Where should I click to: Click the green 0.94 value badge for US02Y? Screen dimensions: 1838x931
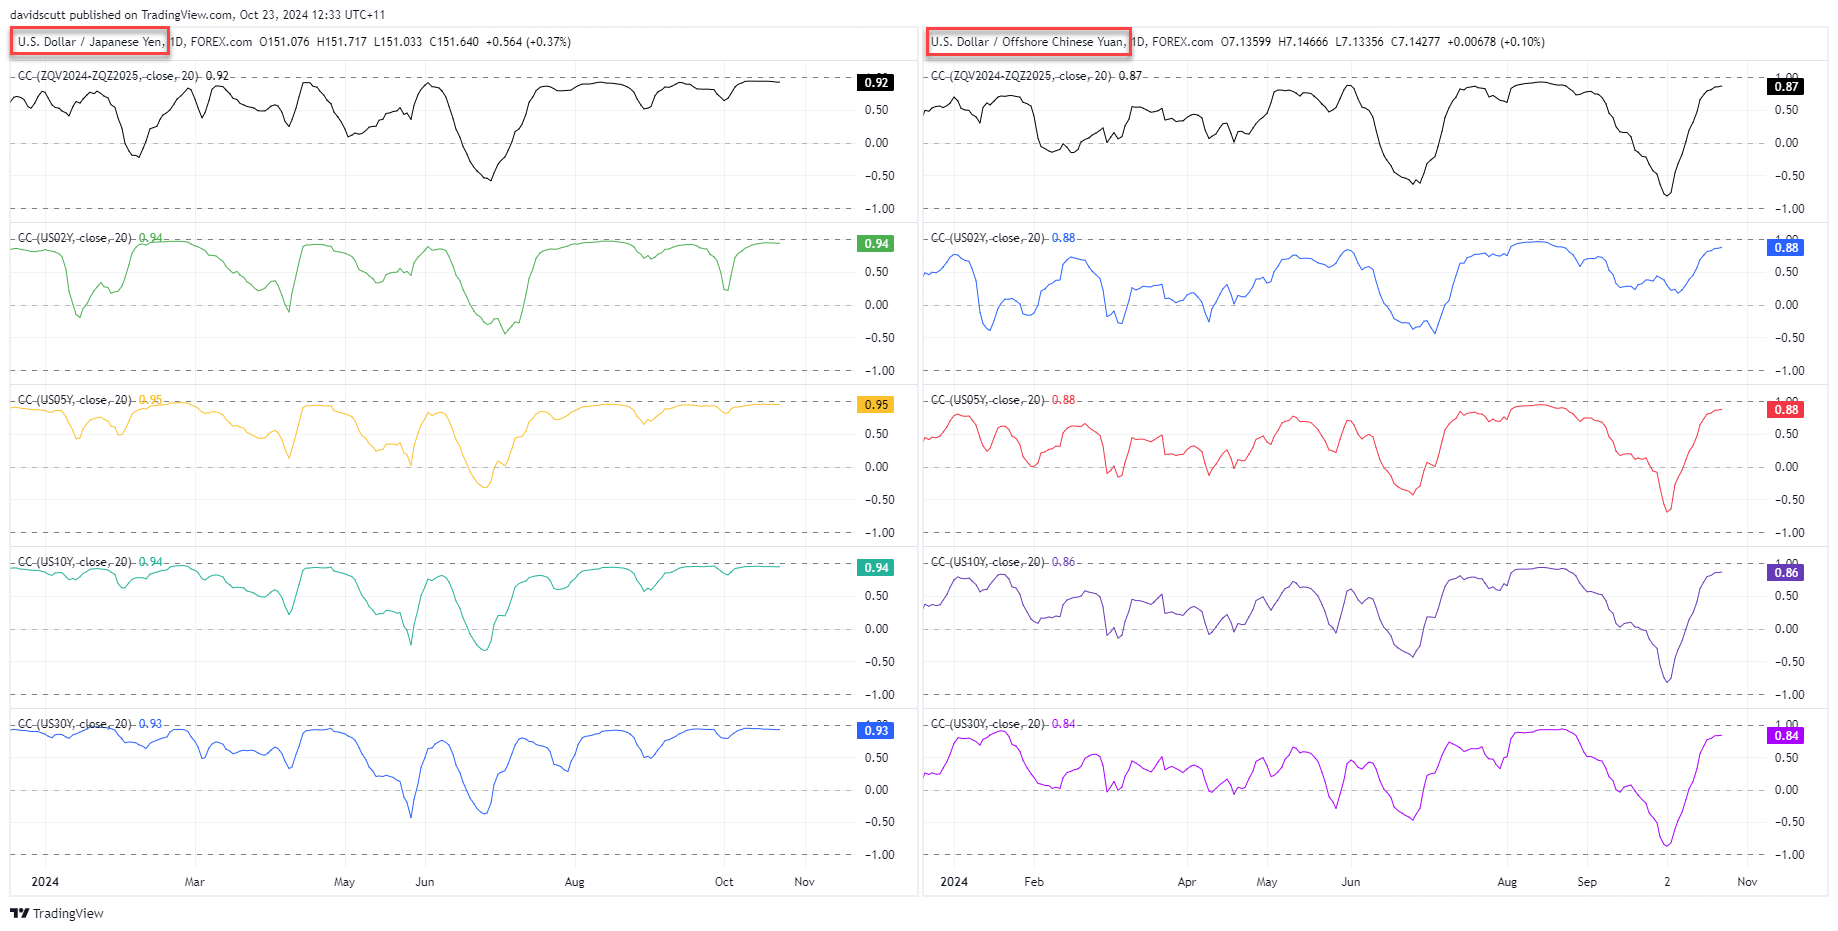[x=876, y=244]
